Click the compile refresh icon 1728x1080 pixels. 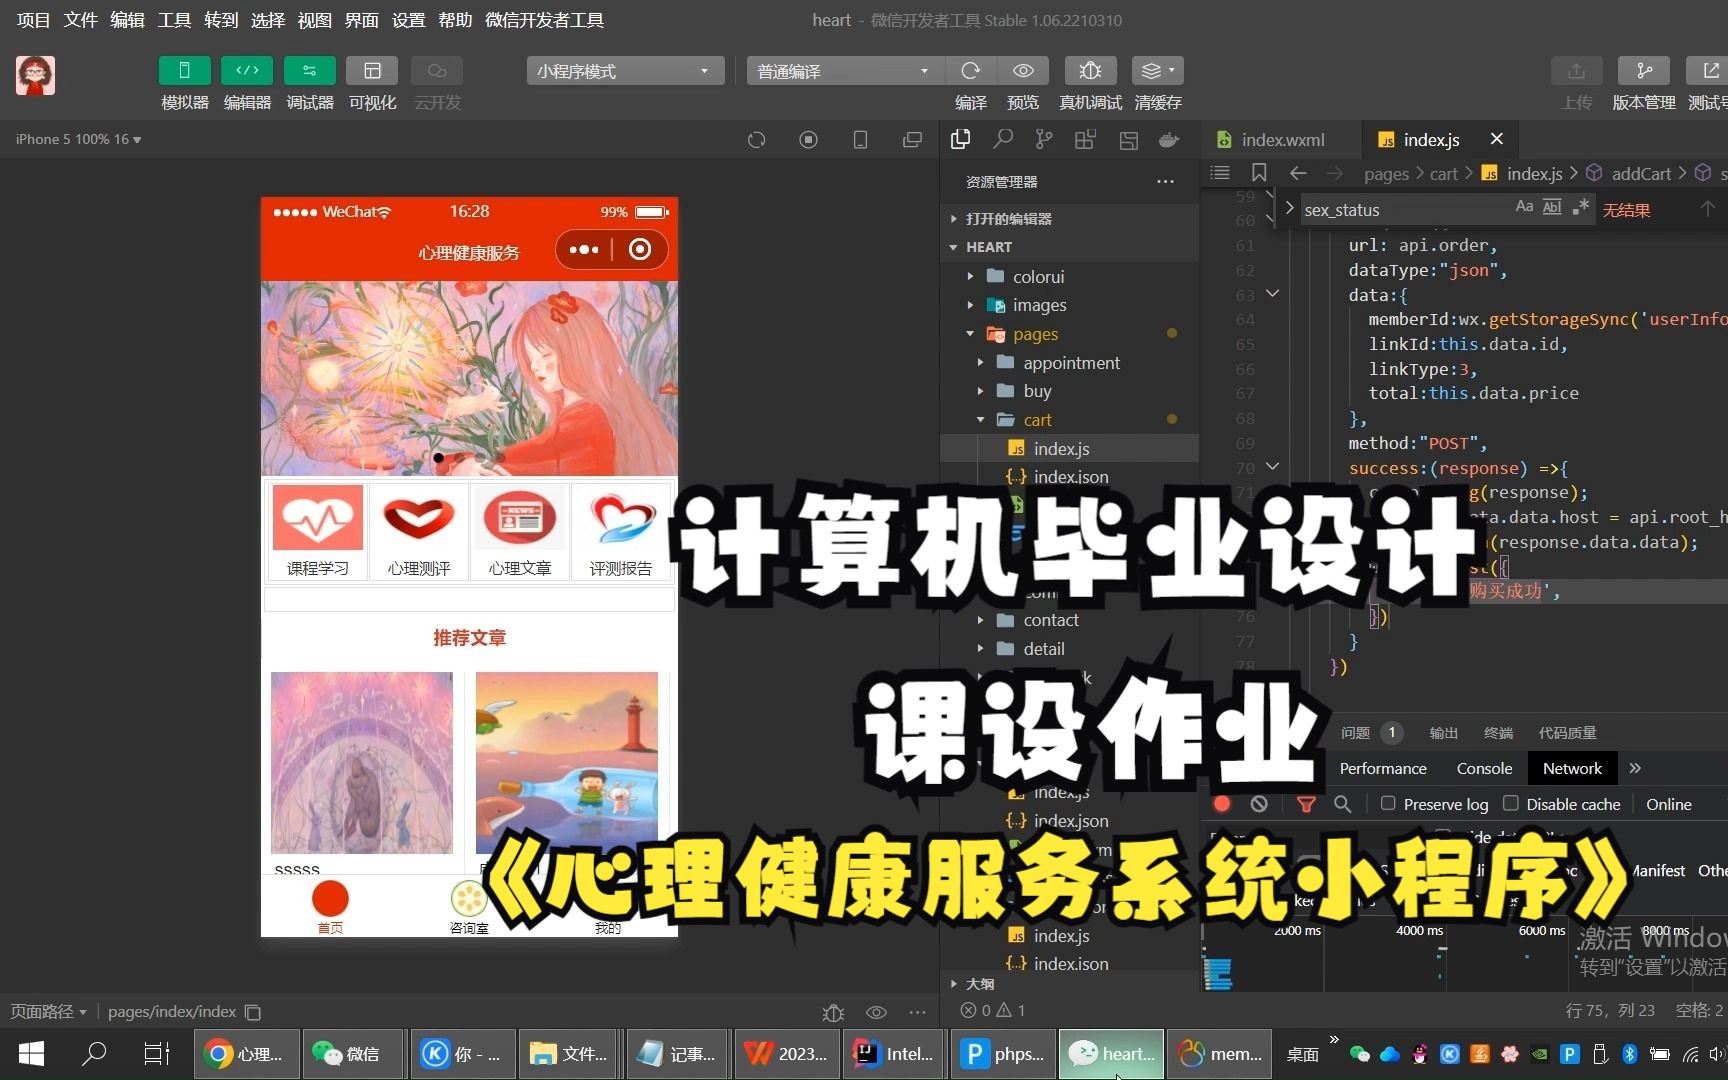tap(970, 70)
